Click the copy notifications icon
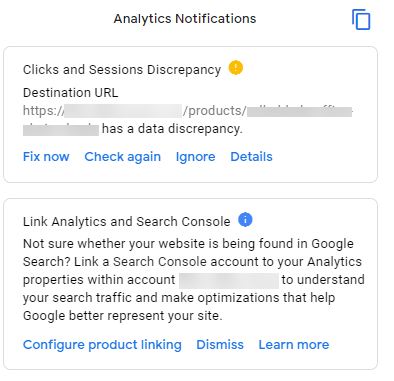The width and height of the screenshot is (394, 381). point(361,19)
